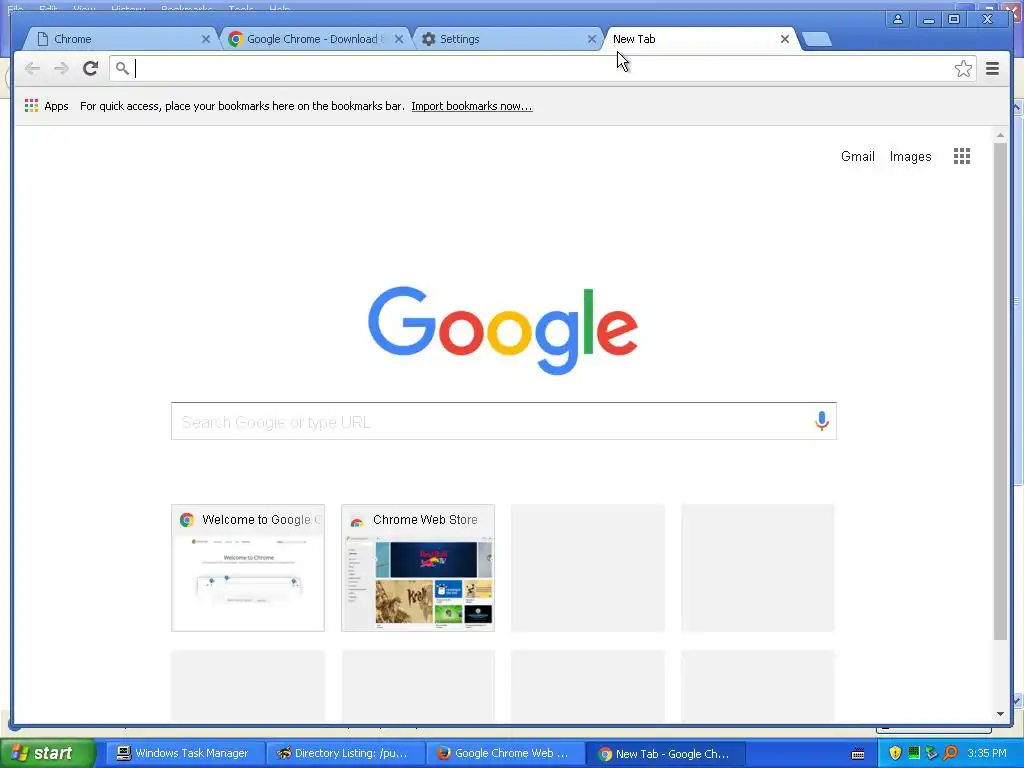Screen dimensions: 1024x768
Task: Click Import bookmarks now link
Action: tap(472, 106)
